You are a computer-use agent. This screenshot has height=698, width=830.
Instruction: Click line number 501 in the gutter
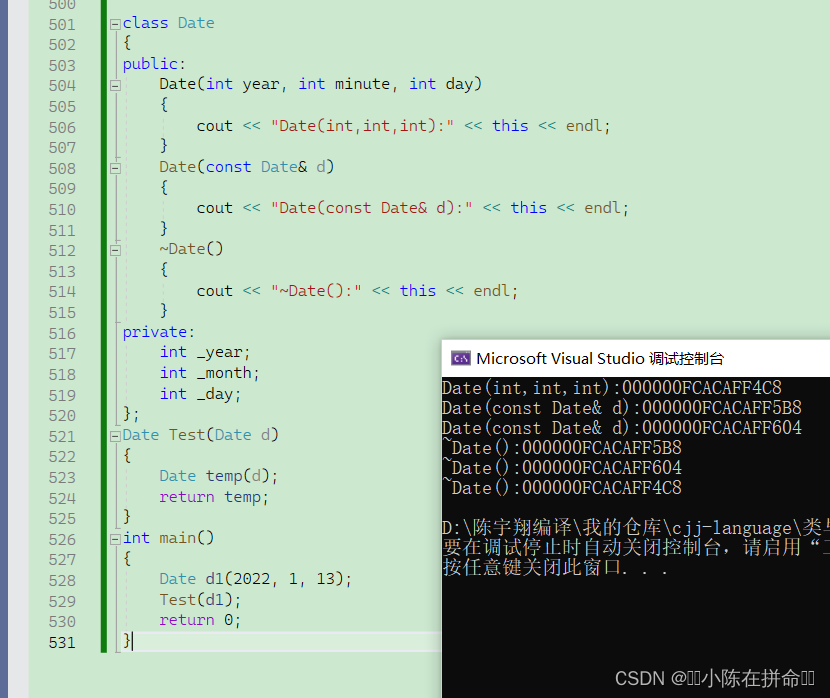coord(62,25)
